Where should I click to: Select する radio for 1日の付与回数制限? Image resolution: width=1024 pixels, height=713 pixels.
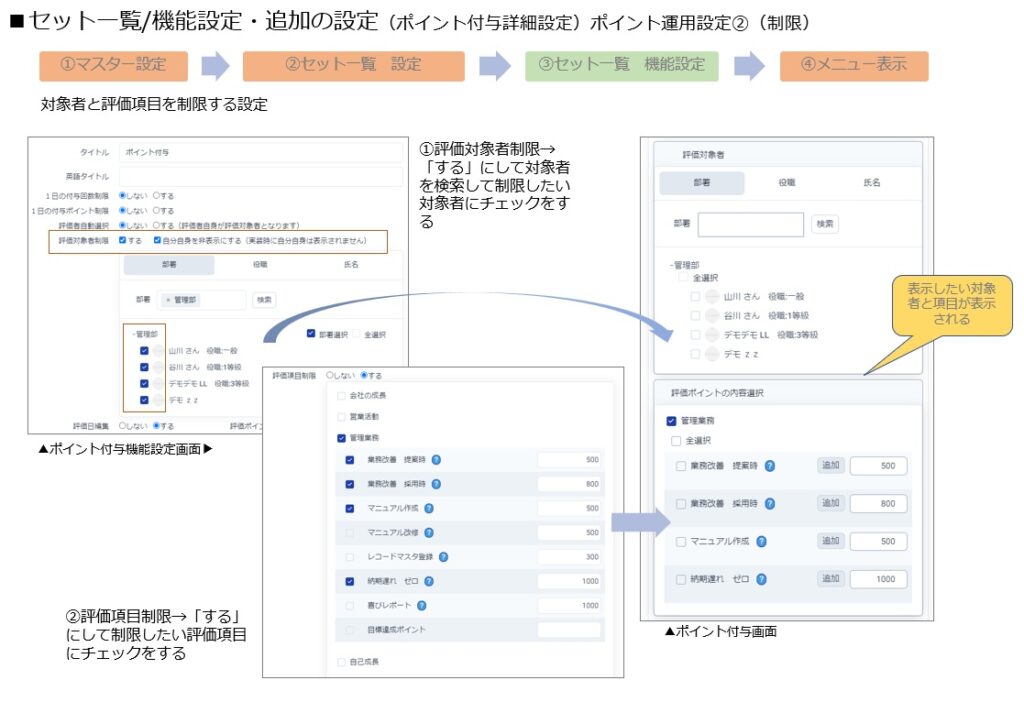point(154,196)
